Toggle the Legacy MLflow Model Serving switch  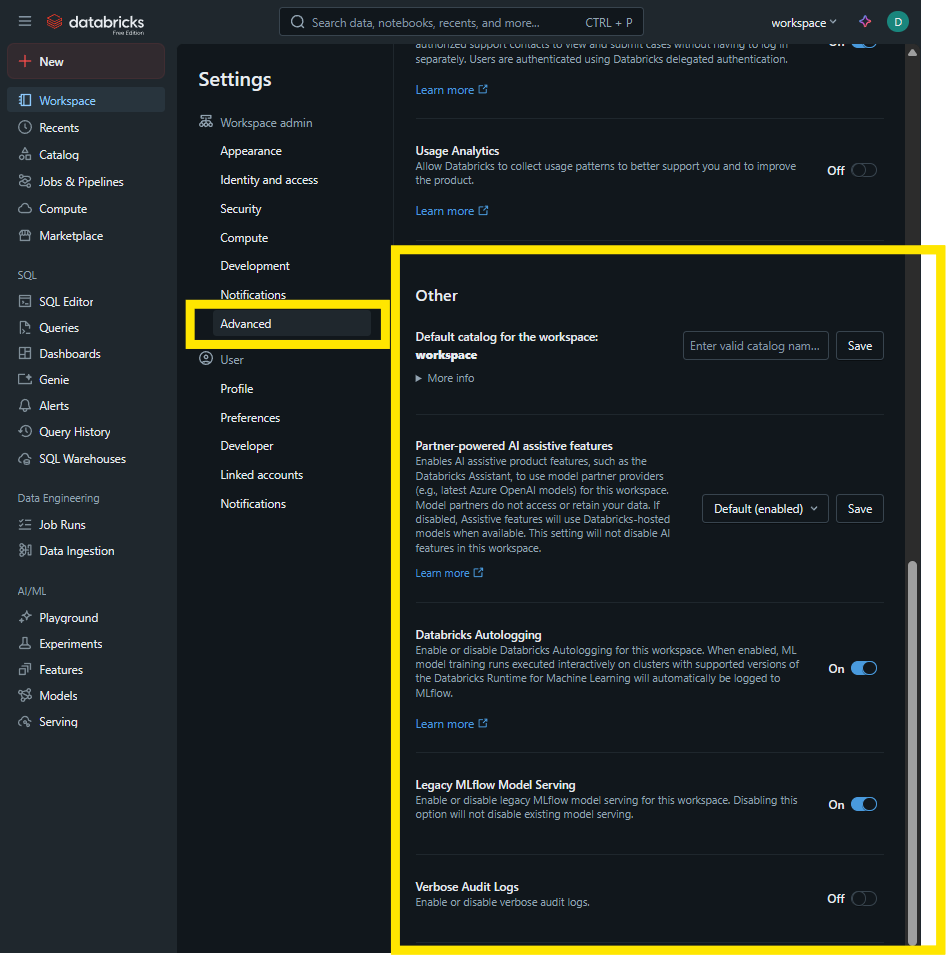click(x=864, y=804)
